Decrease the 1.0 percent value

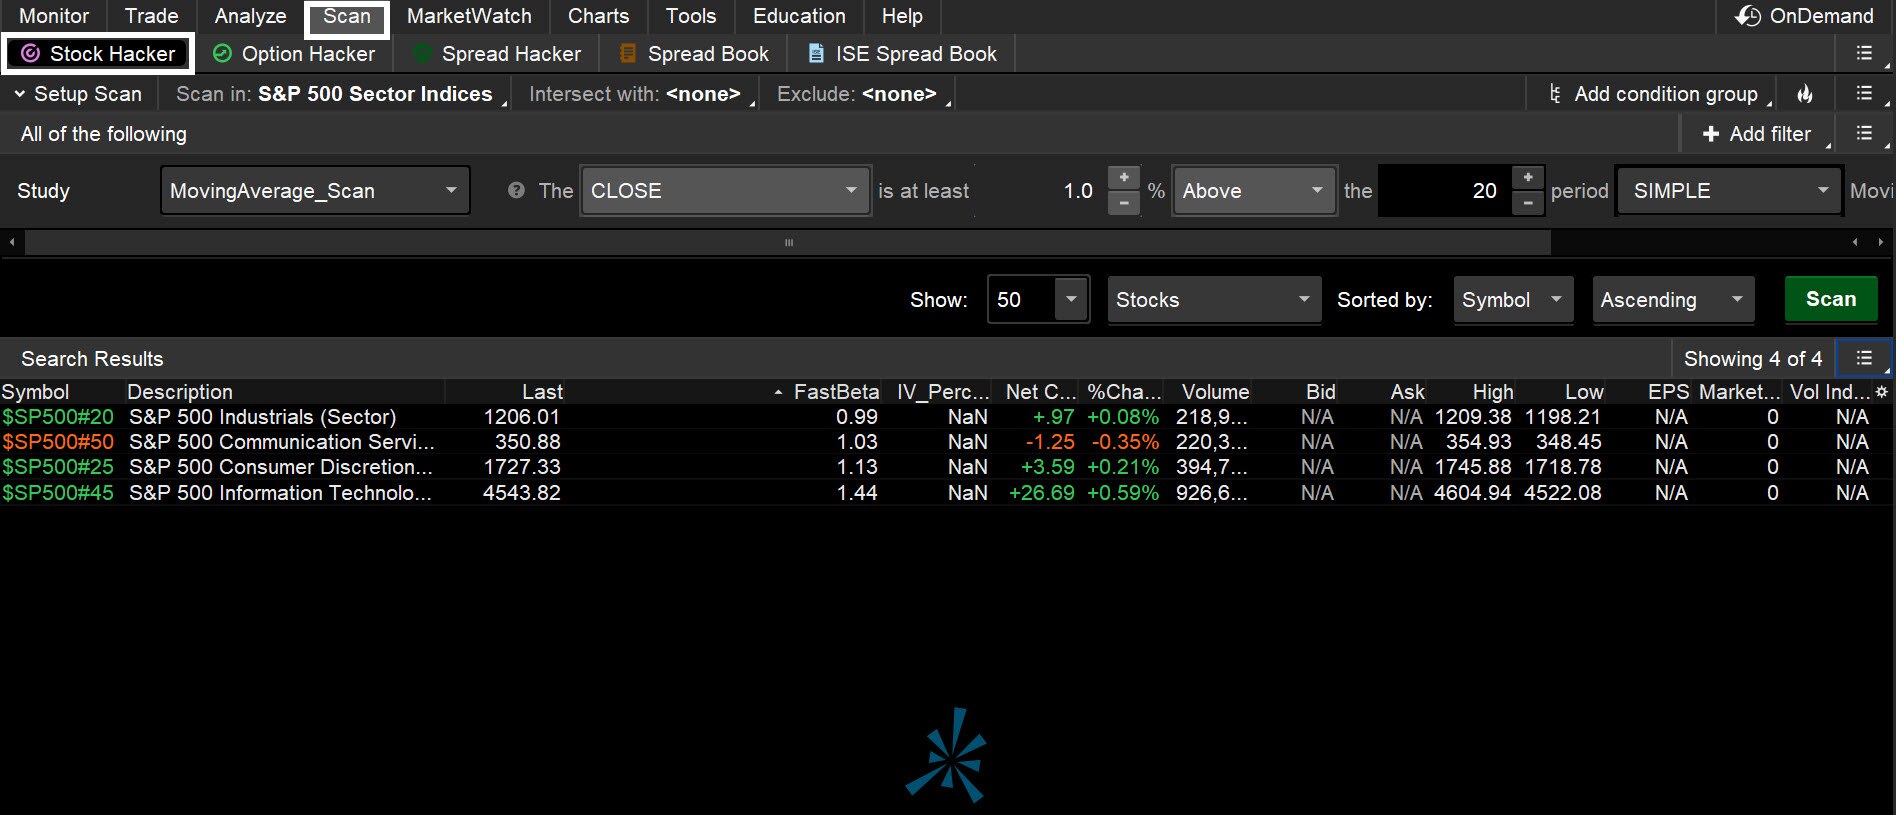point(1124,203)
